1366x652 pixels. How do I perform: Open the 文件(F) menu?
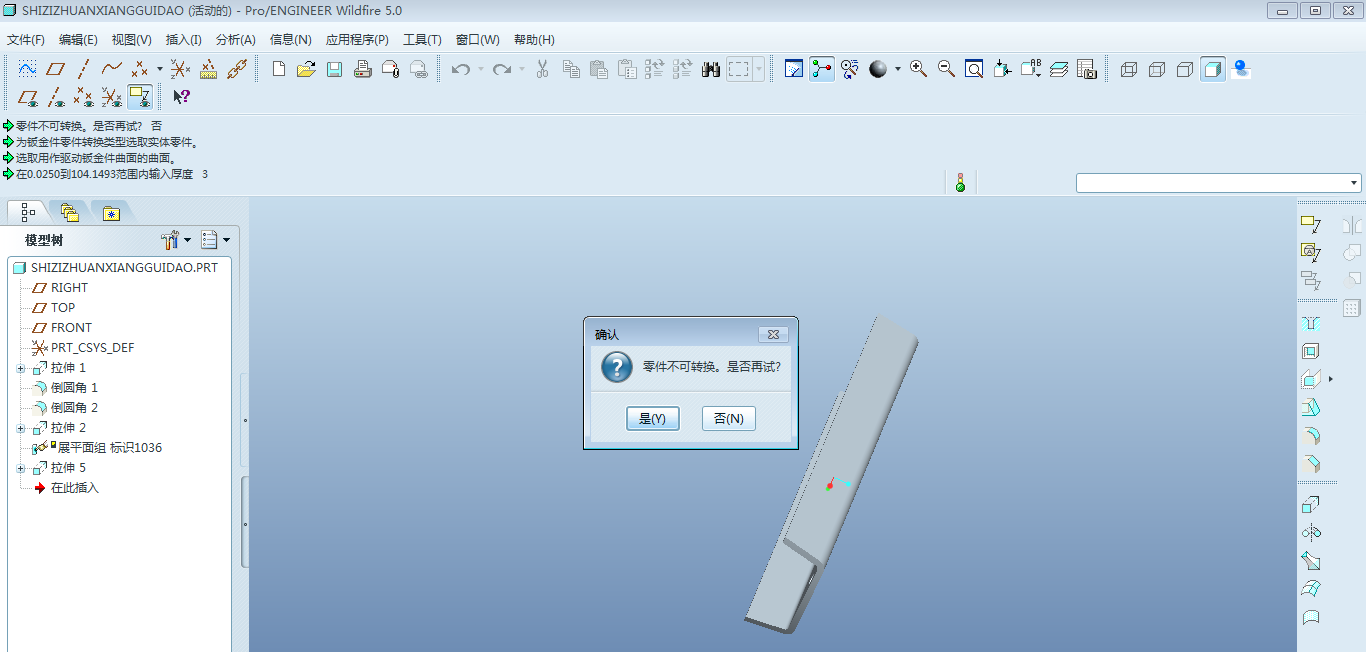pyautogui.click(x=26, y=40)
